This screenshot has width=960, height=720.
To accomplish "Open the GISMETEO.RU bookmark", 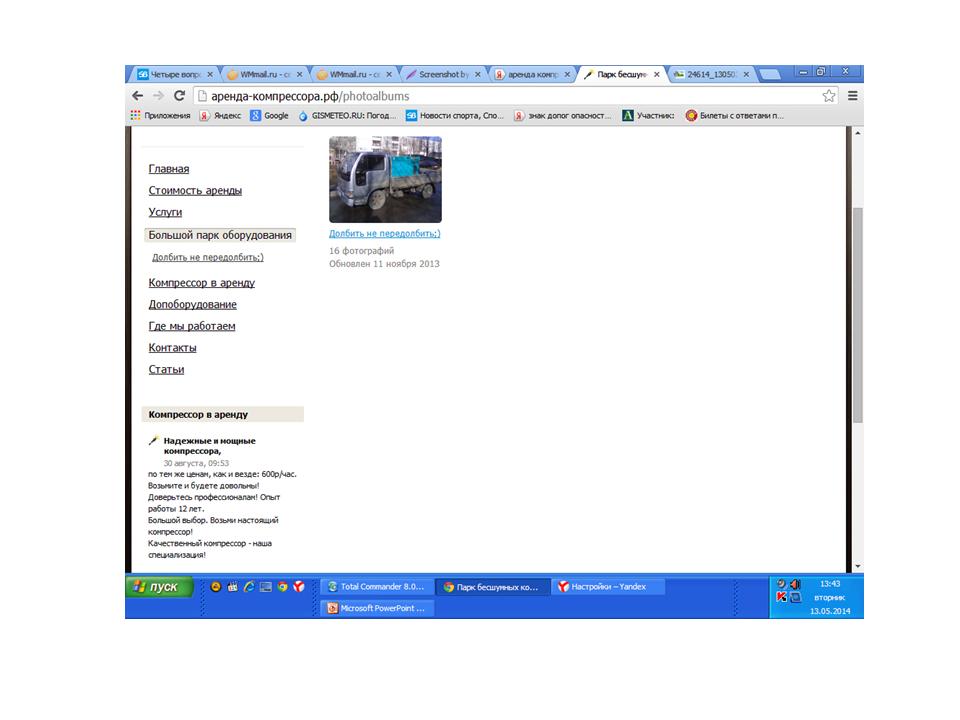I will 347,115.
